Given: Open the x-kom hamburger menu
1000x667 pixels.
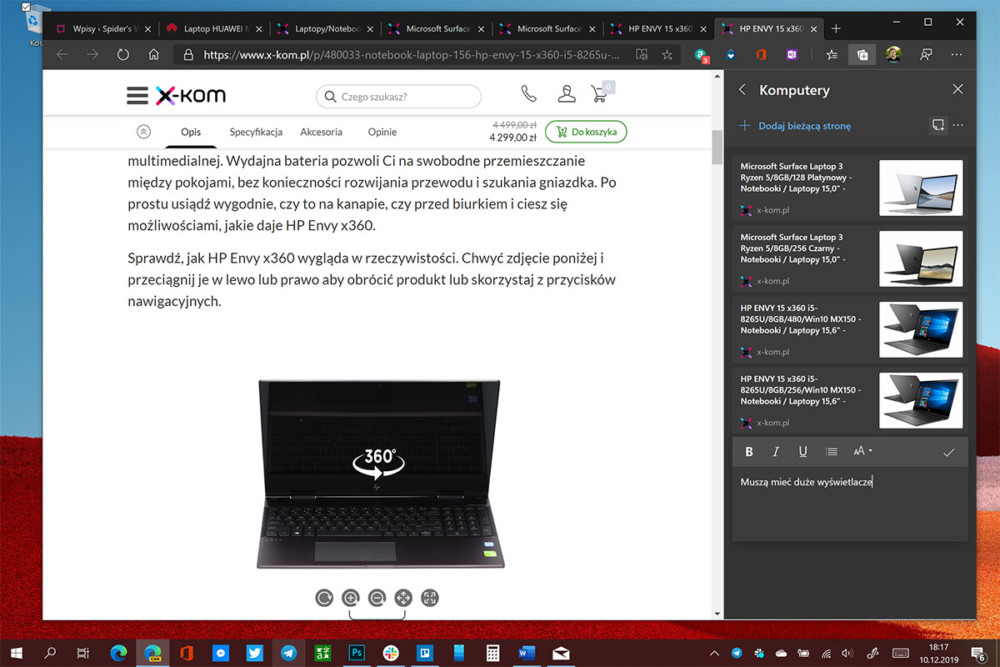Looking at the screenshot, I should (x=137, y=96).
